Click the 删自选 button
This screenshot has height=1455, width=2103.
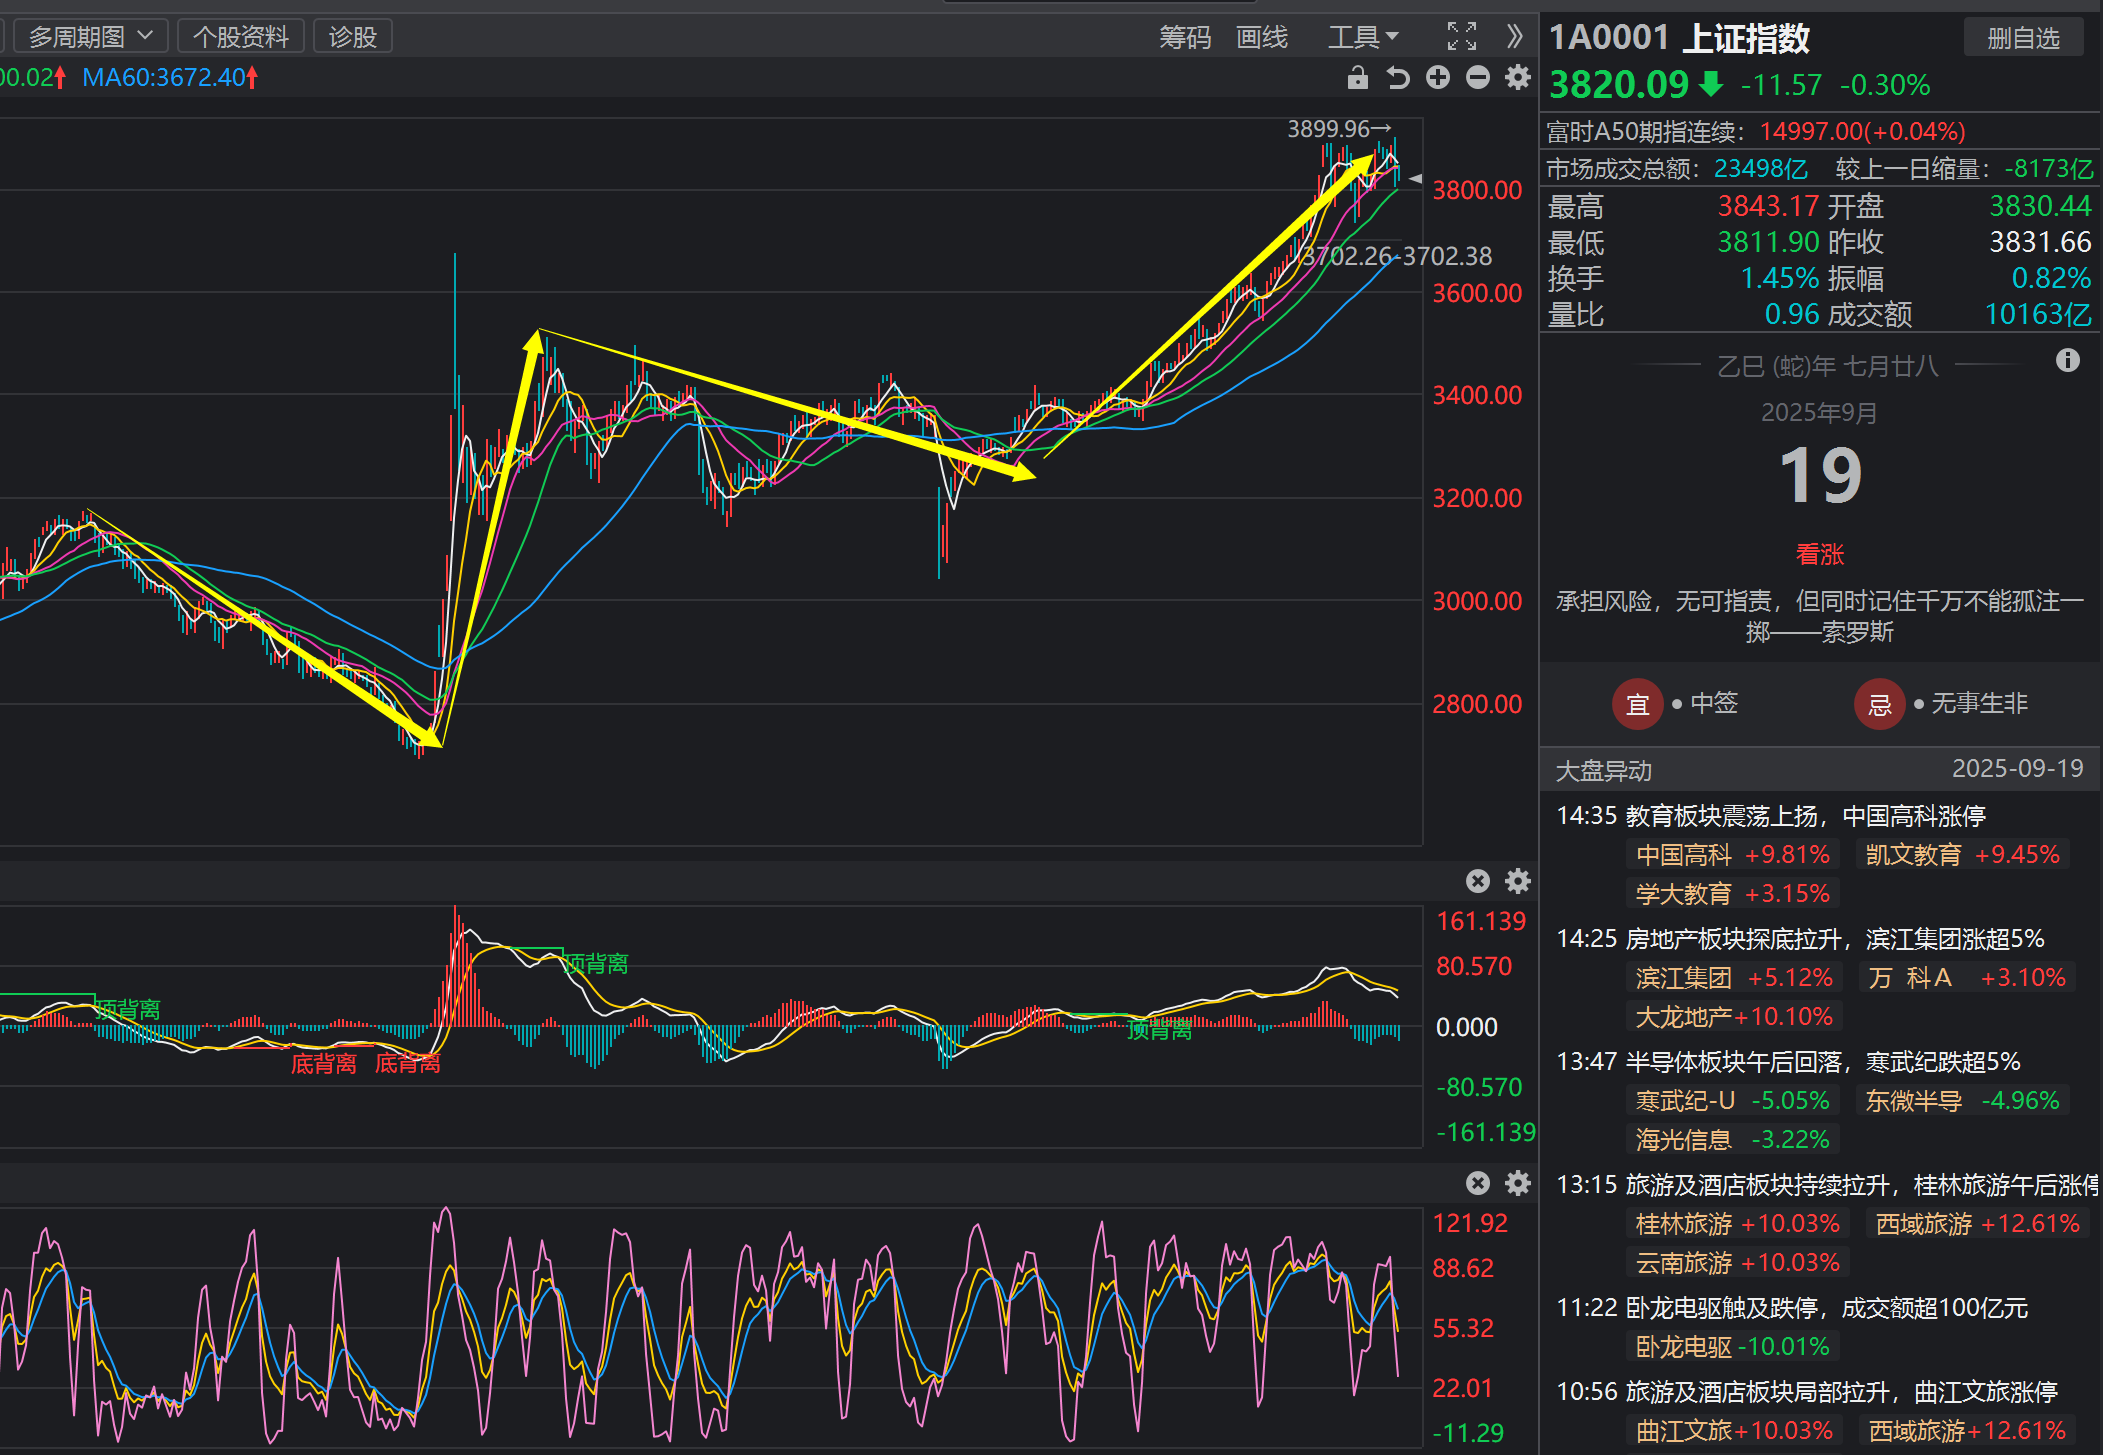[2023, 38]
